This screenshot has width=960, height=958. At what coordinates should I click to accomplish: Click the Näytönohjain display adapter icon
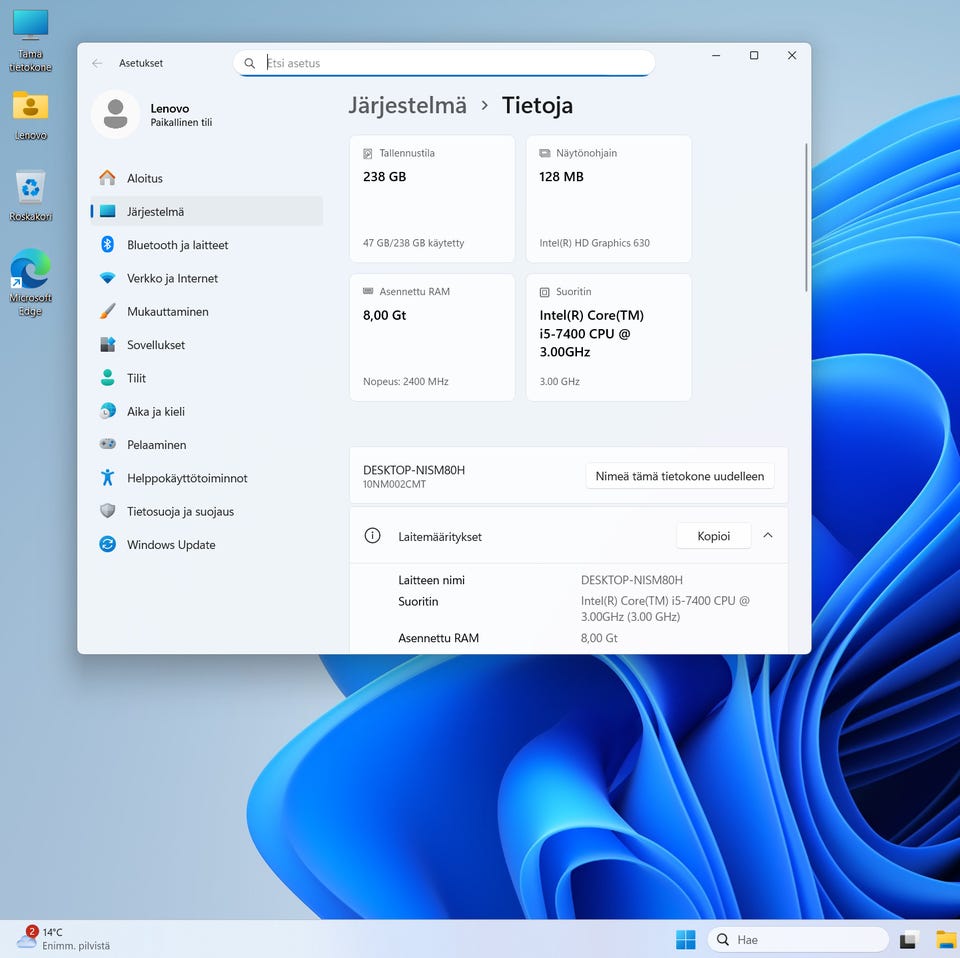(x=544, y=153)
